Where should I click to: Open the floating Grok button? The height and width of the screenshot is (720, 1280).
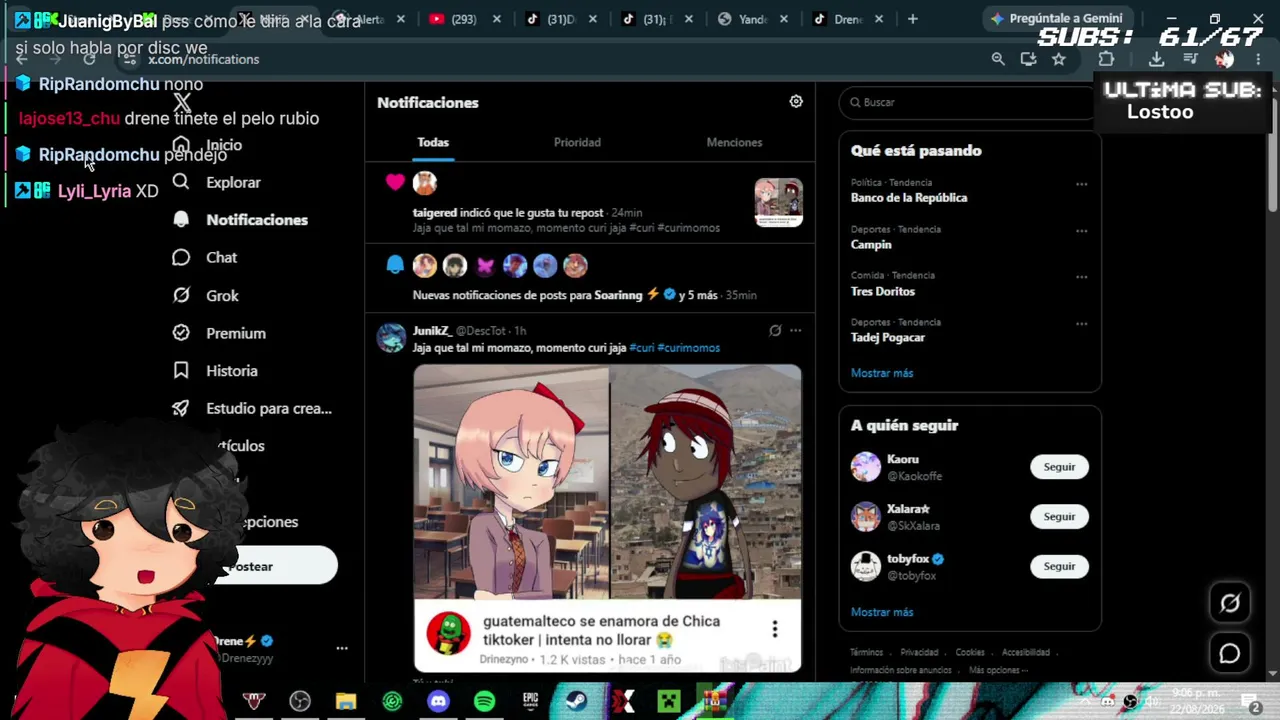click(x=1230, y=603)
